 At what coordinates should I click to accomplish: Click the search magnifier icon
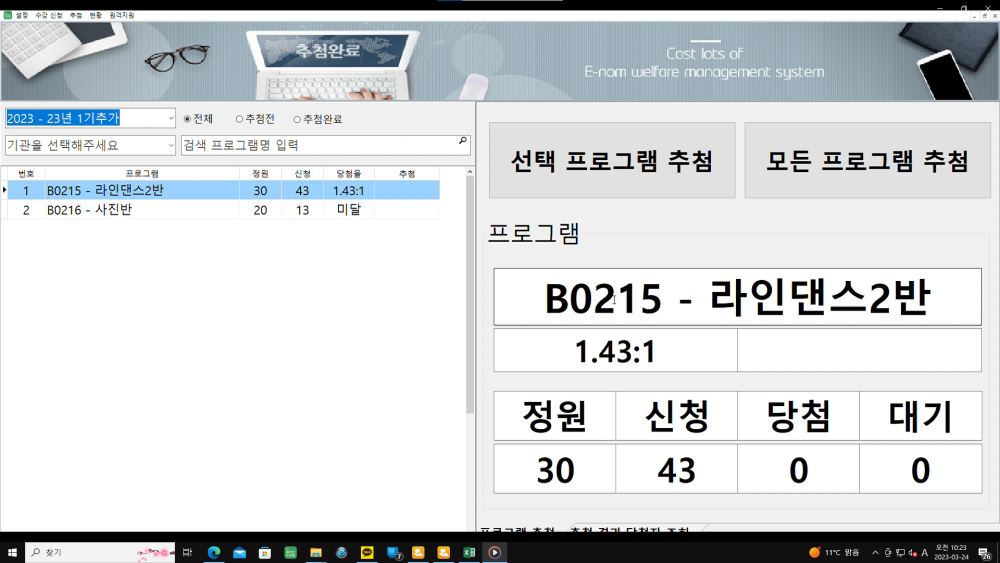[x=463, y=141]
